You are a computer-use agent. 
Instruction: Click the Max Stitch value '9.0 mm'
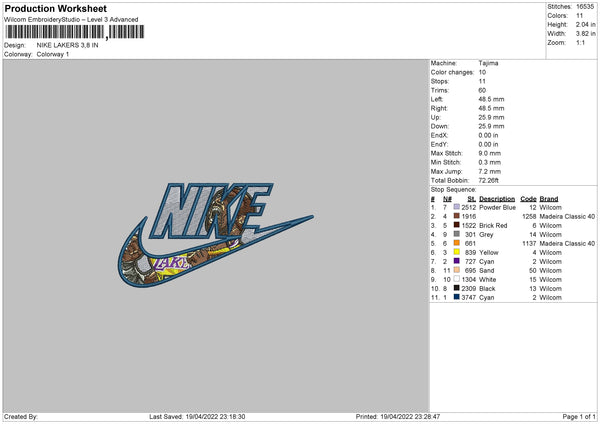(x=489, y=153)
